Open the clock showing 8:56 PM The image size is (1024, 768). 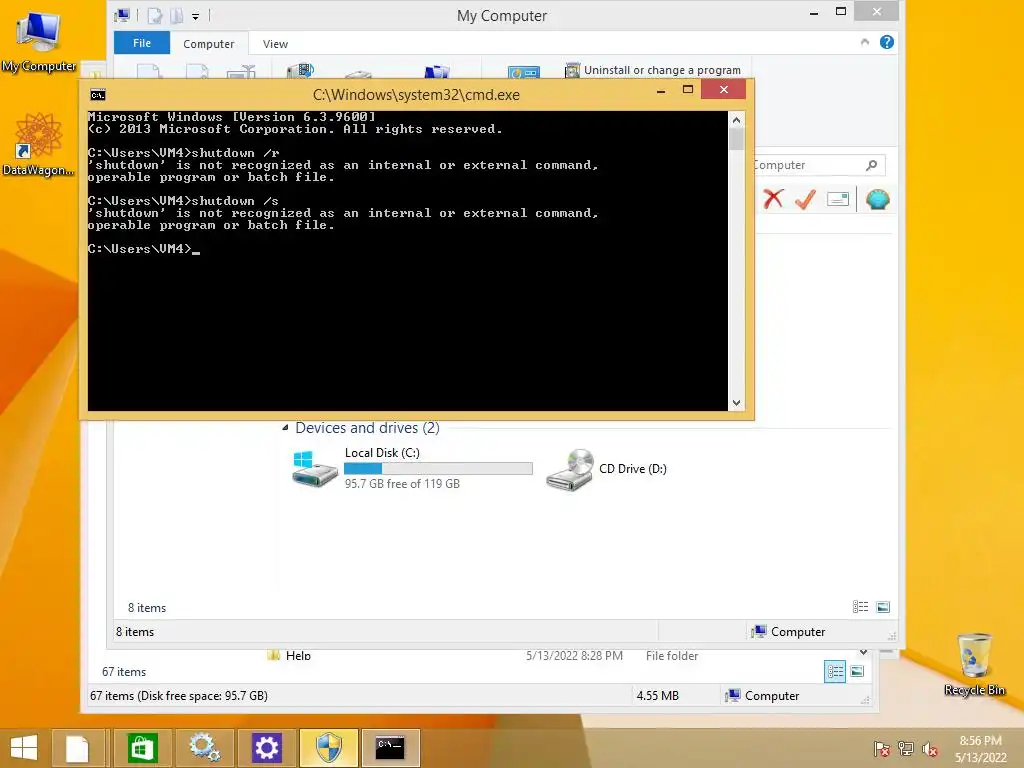(x=980, y=749)
